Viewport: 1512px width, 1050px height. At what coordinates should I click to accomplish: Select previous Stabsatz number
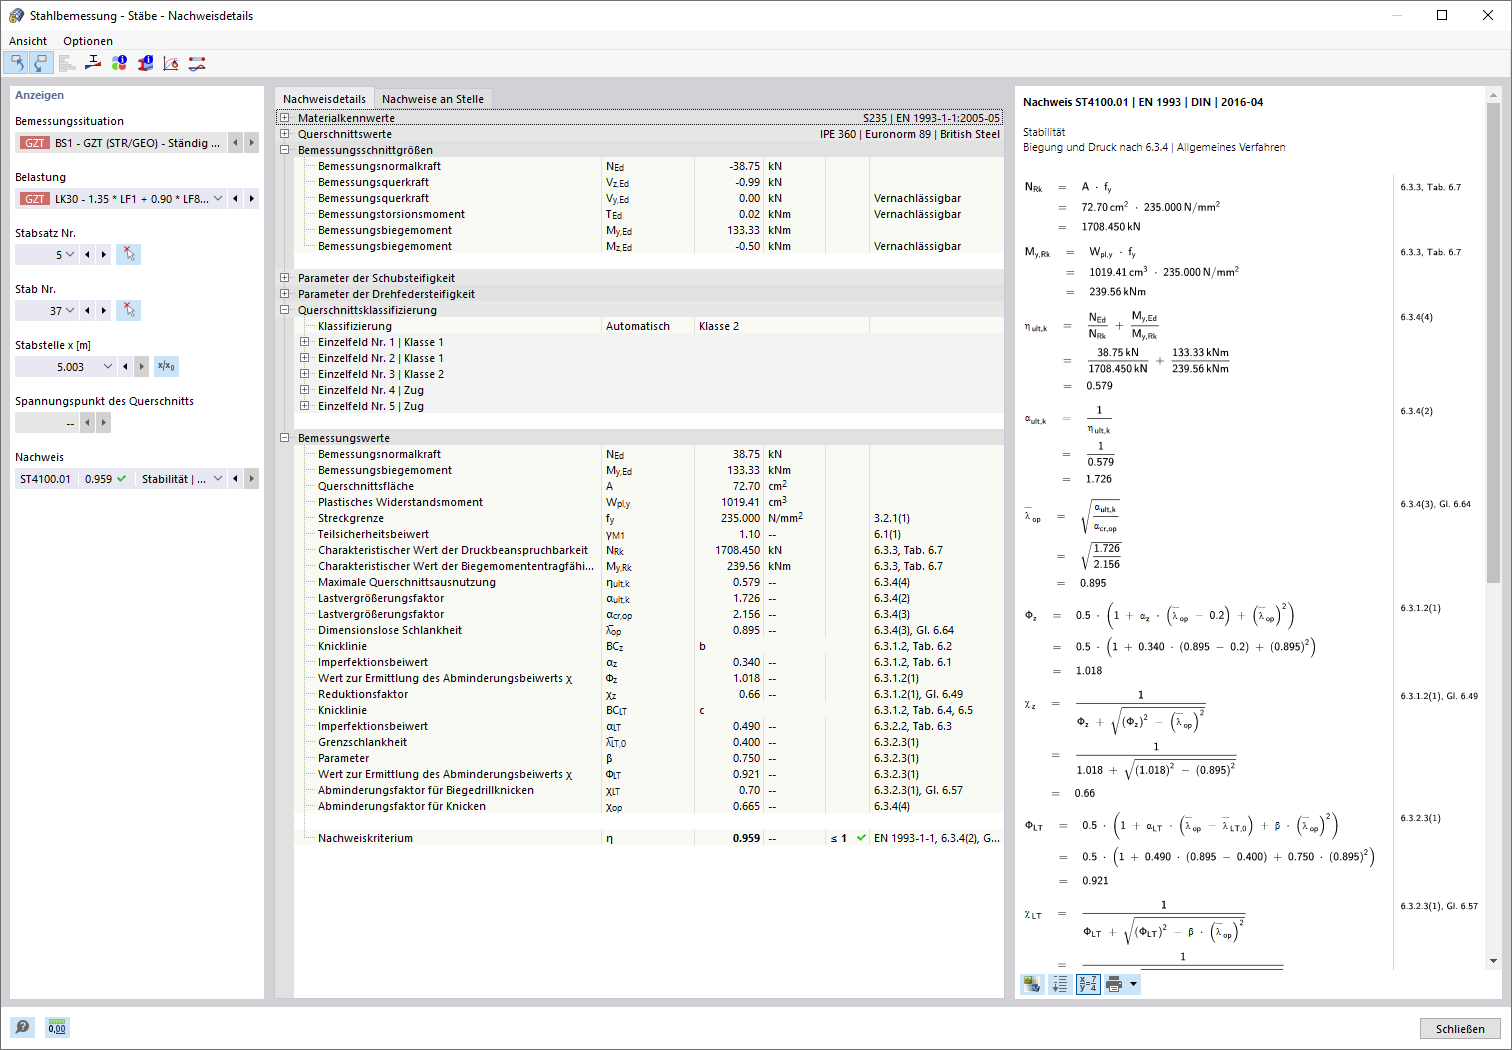coord(87,254)
